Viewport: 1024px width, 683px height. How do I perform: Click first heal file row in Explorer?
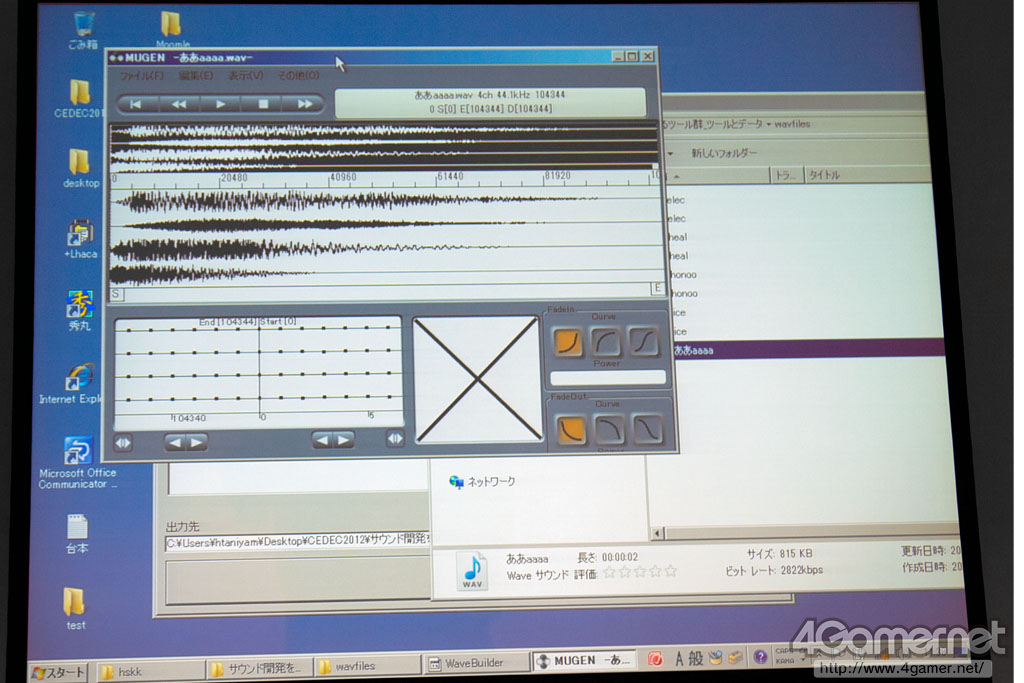(679, 238)
